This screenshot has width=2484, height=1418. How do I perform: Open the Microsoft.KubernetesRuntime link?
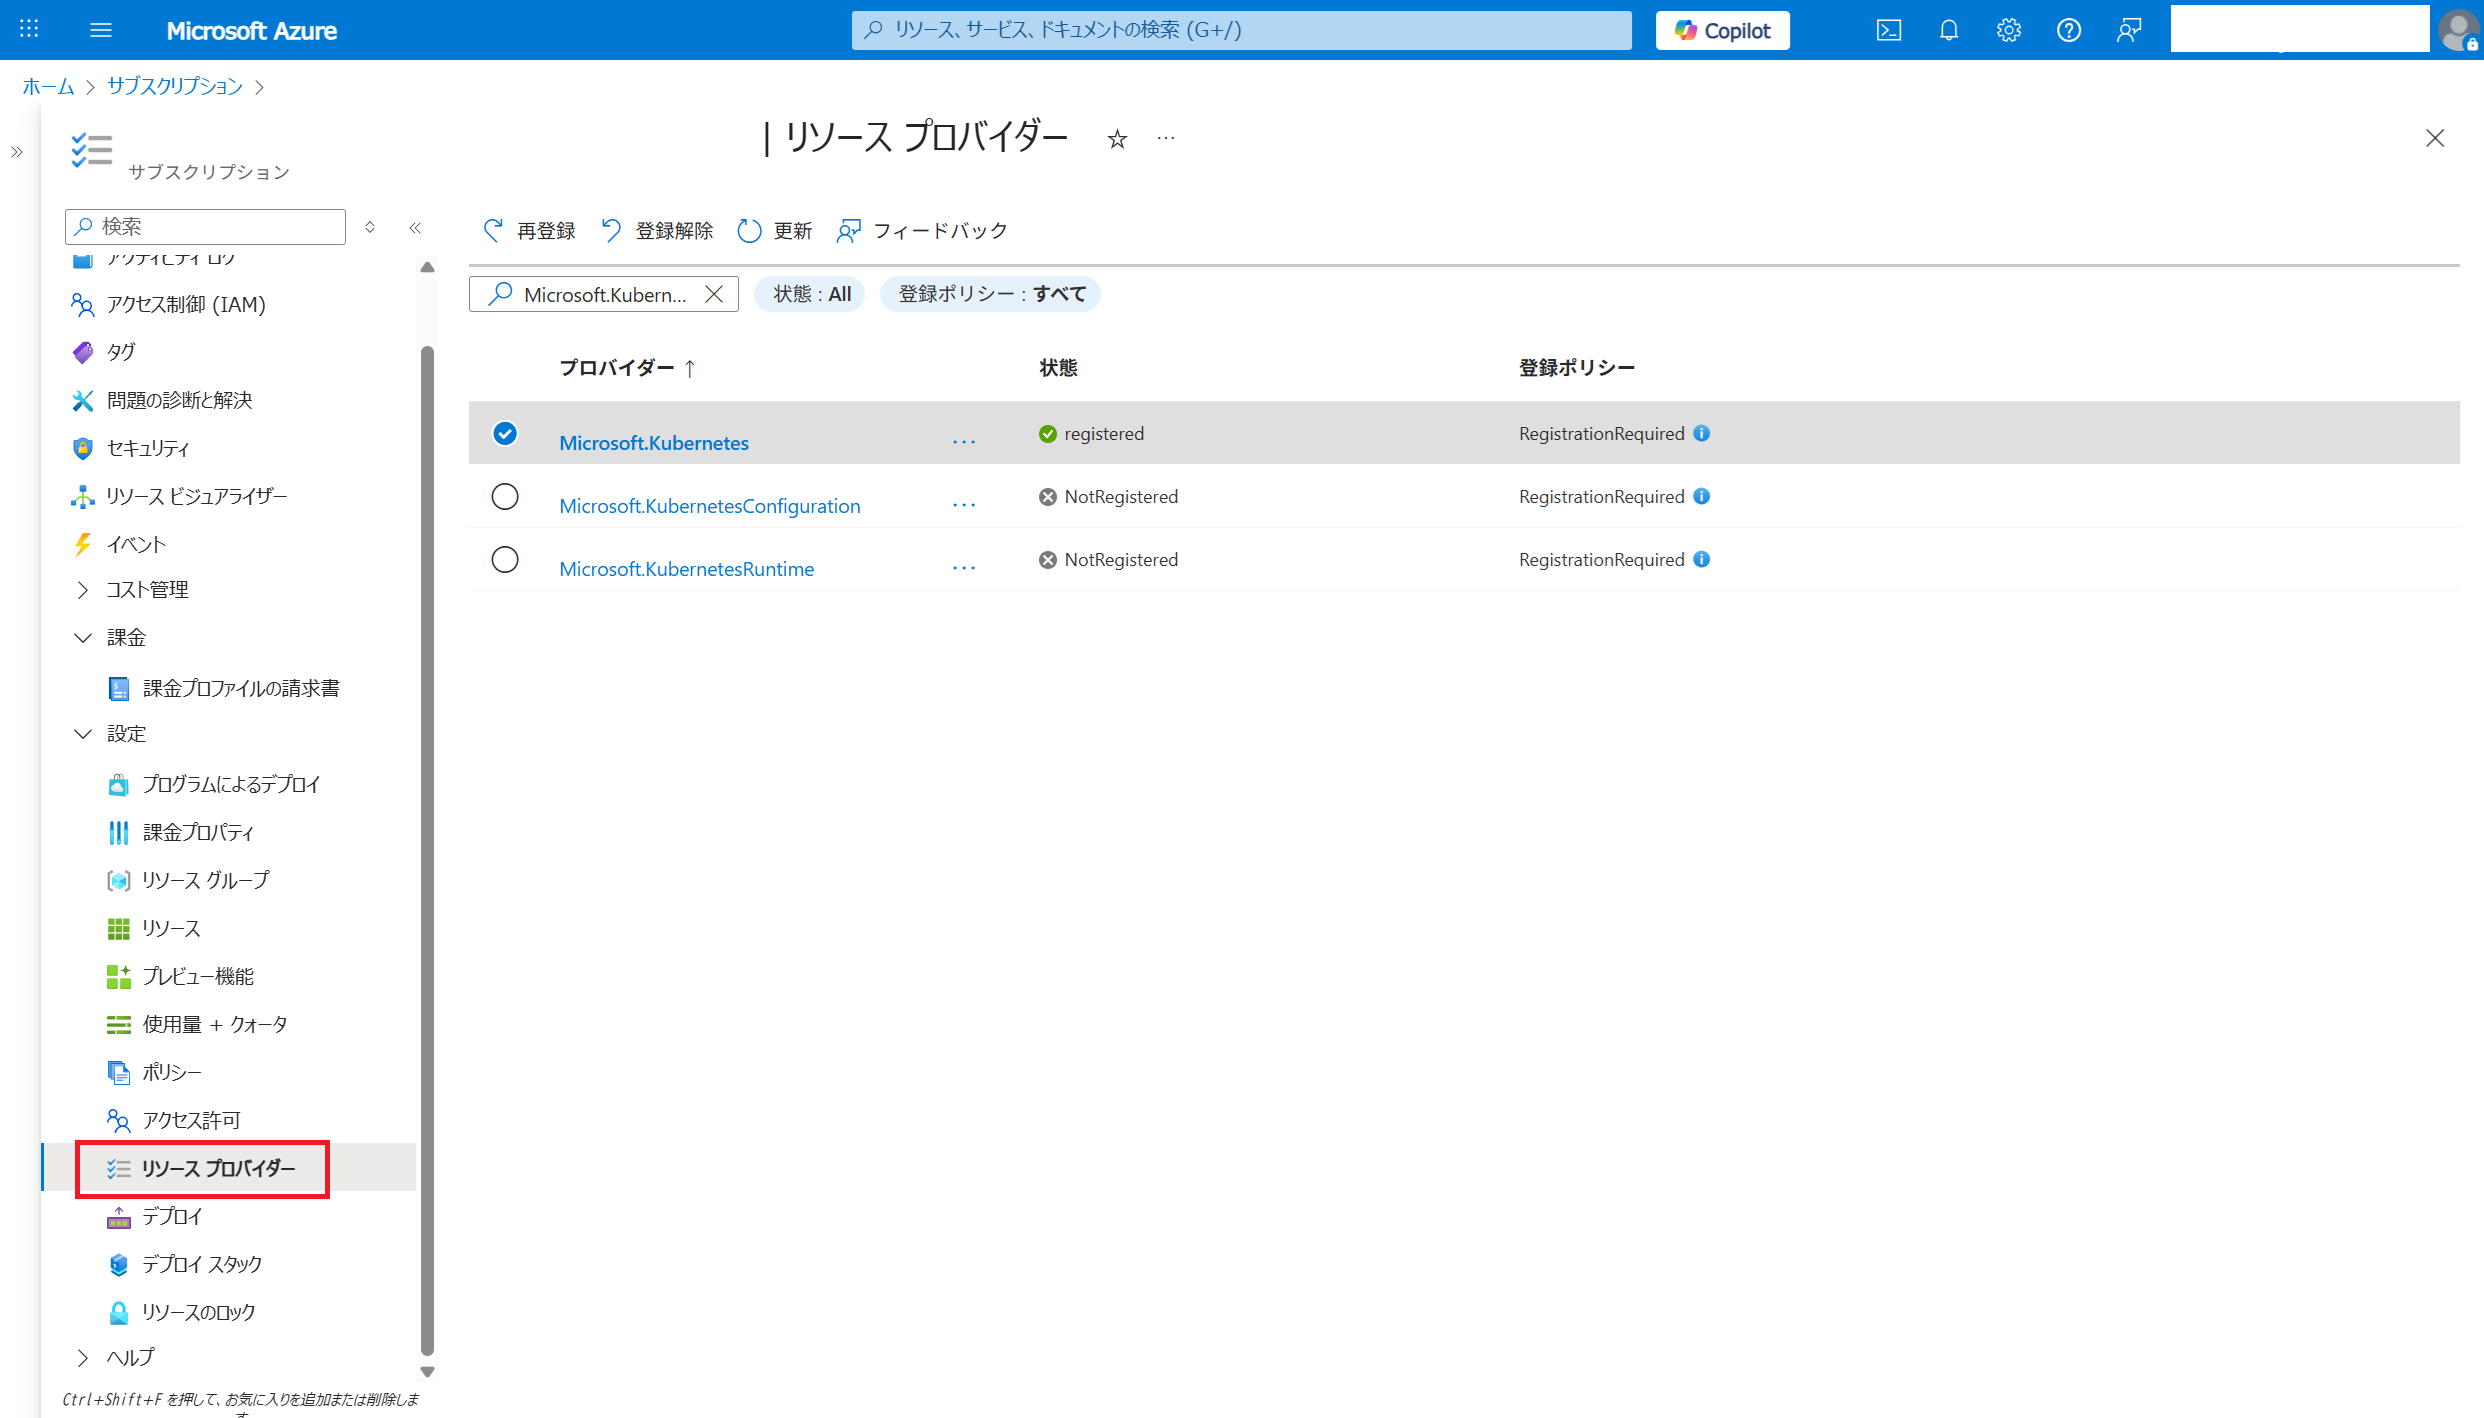[x=687, y=569]
